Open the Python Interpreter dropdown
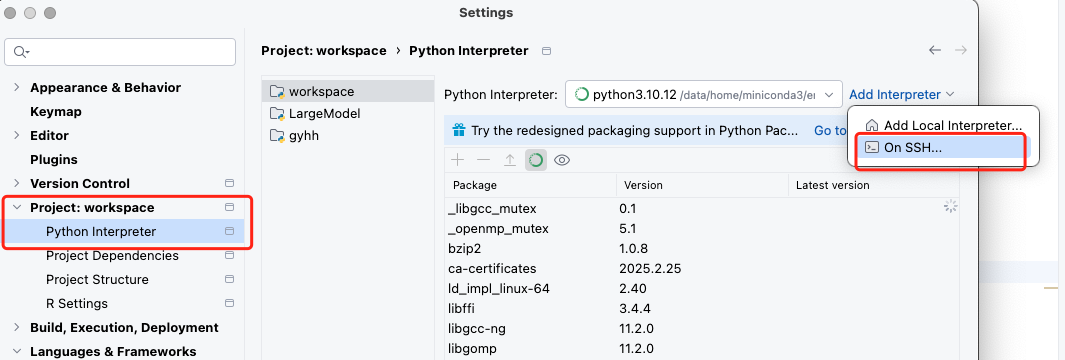 pos(704,94)
